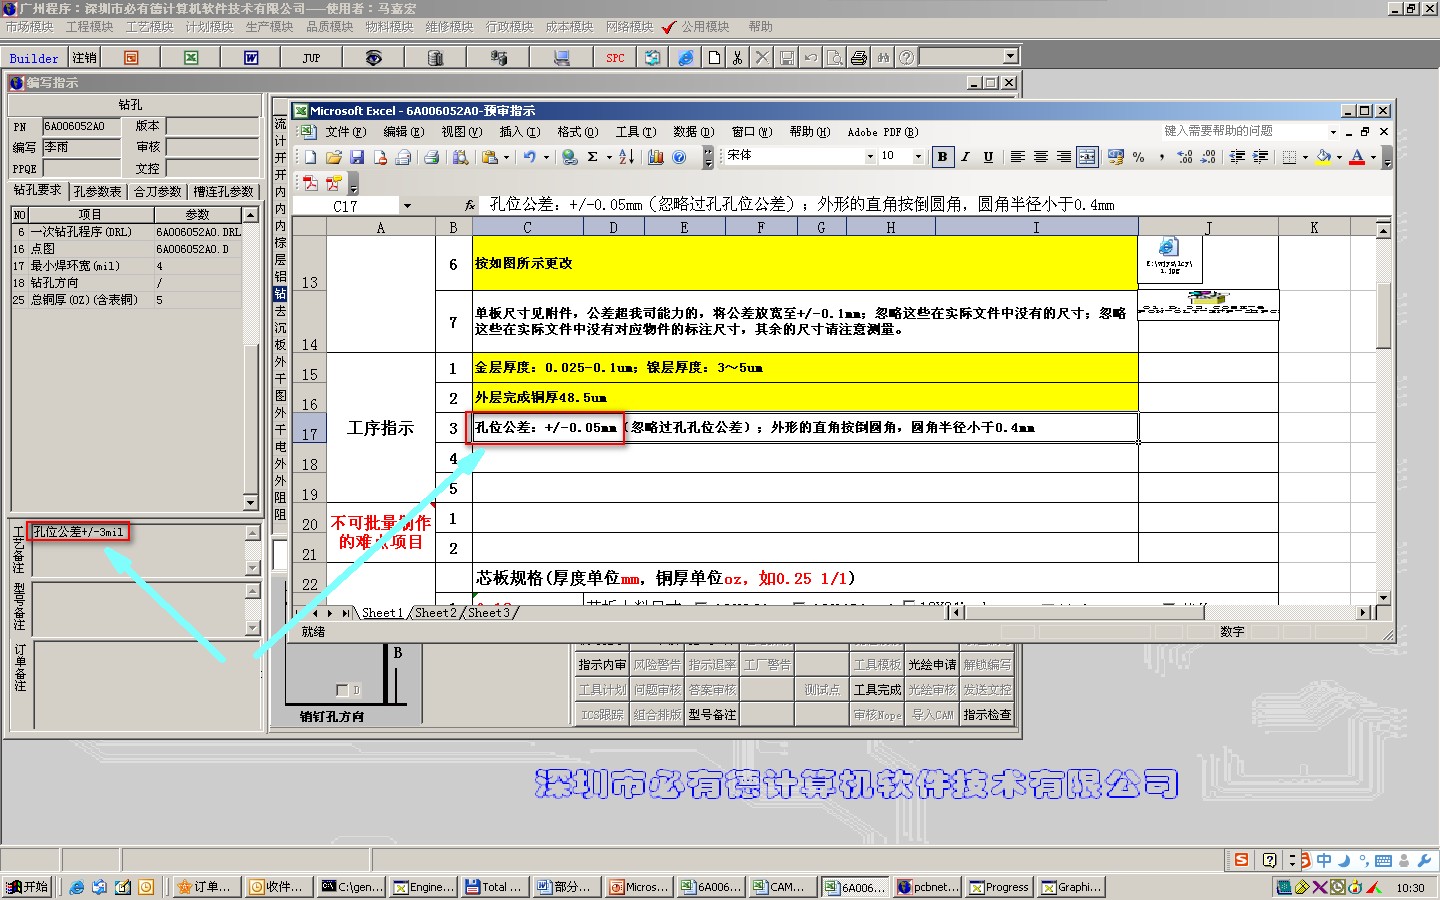The width and height of the screenshot is (1440, 900).
Task: Click Excel's Undo arrow icon
Action: click(528, 157)
